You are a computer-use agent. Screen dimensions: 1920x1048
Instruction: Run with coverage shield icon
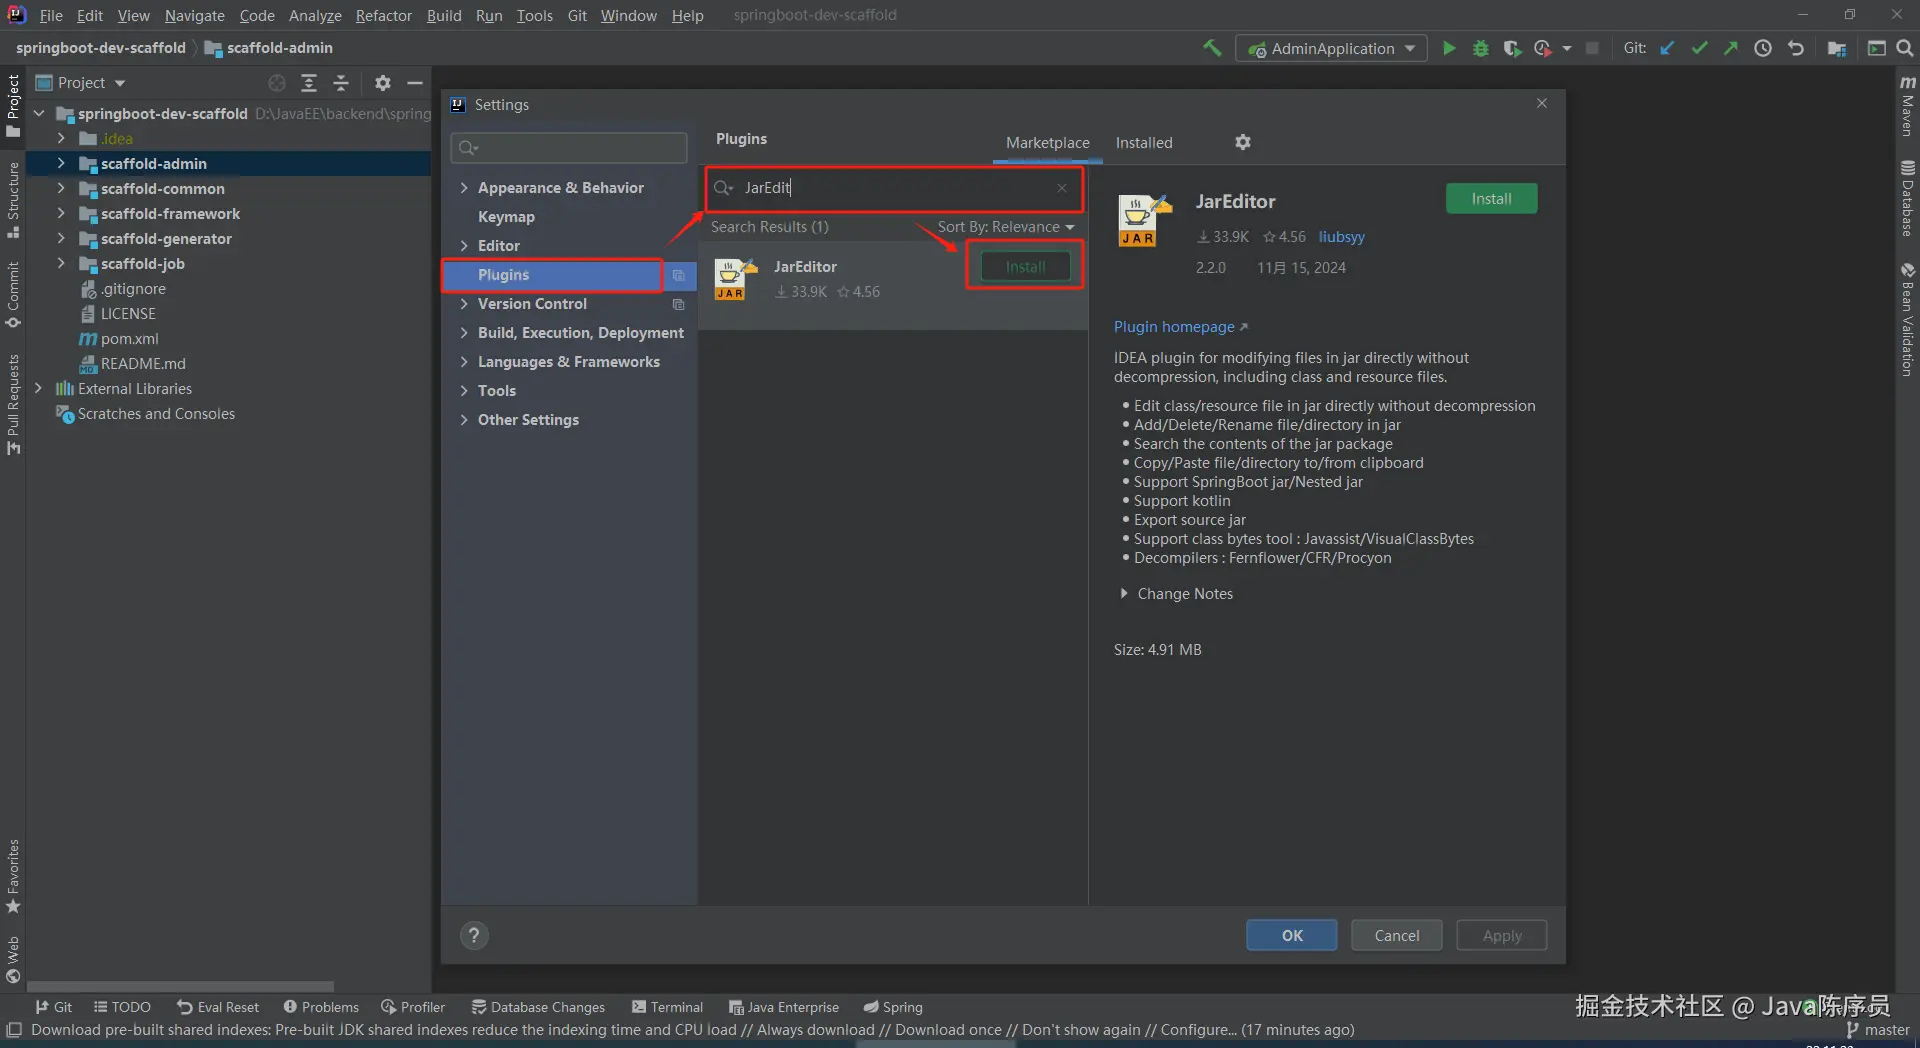pyautogui.click(x=1512, y=48)
